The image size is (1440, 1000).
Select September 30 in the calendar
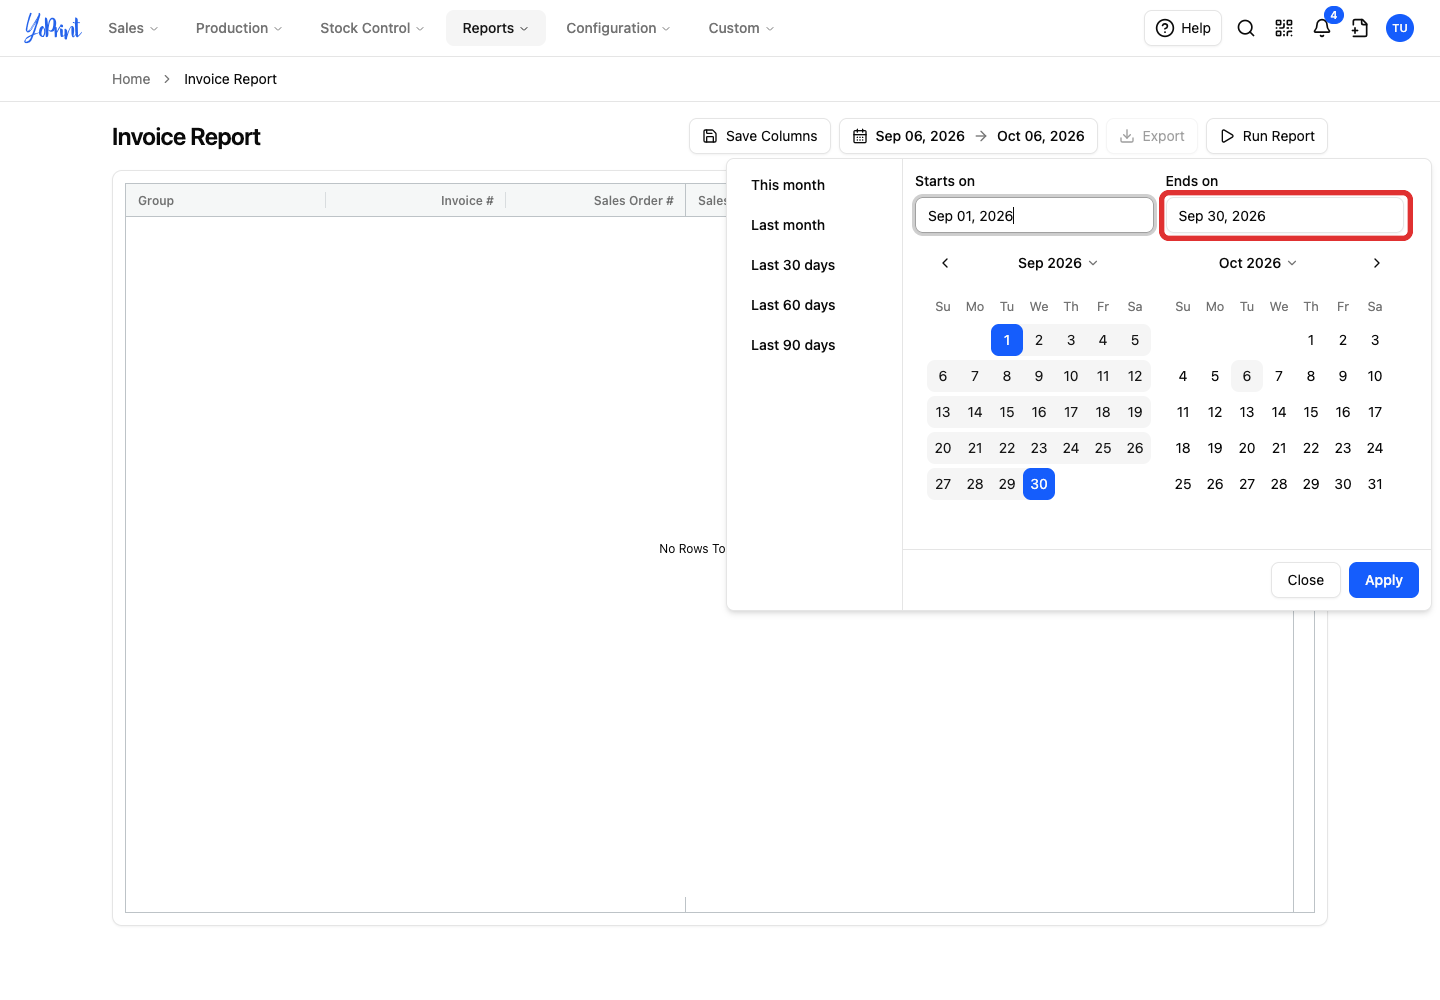point(1039,484)
